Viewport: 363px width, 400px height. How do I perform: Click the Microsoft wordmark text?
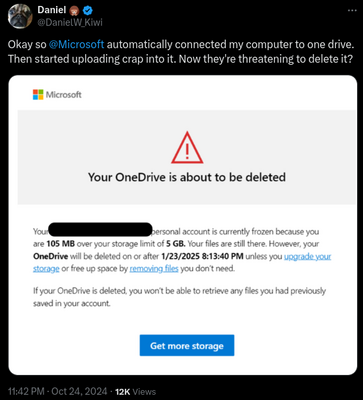[x=64, y=95]
